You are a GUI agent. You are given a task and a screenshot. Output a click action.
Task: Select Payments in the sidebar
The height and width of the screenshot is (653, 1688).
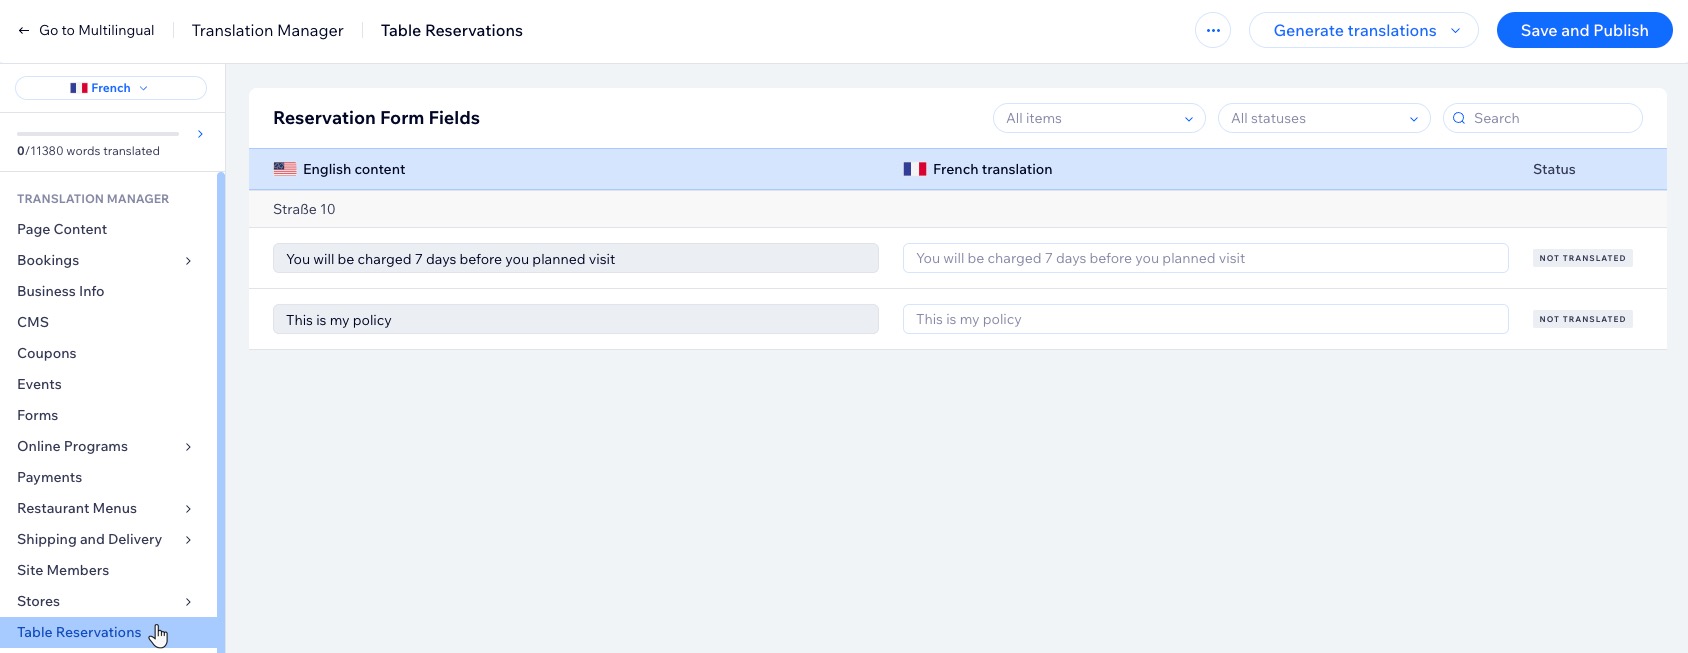pos(49,477)
